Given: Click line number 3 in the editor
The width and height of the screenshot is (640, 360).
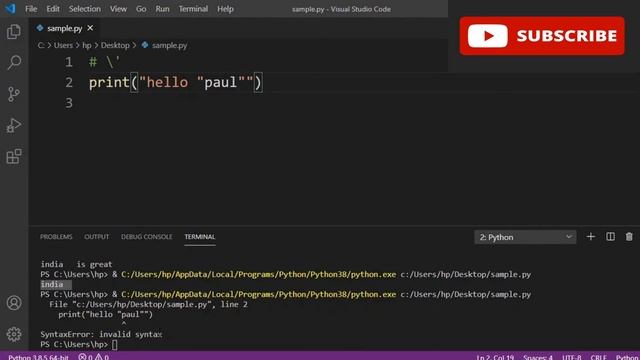Looking at the screenshot, I should 69,103.
